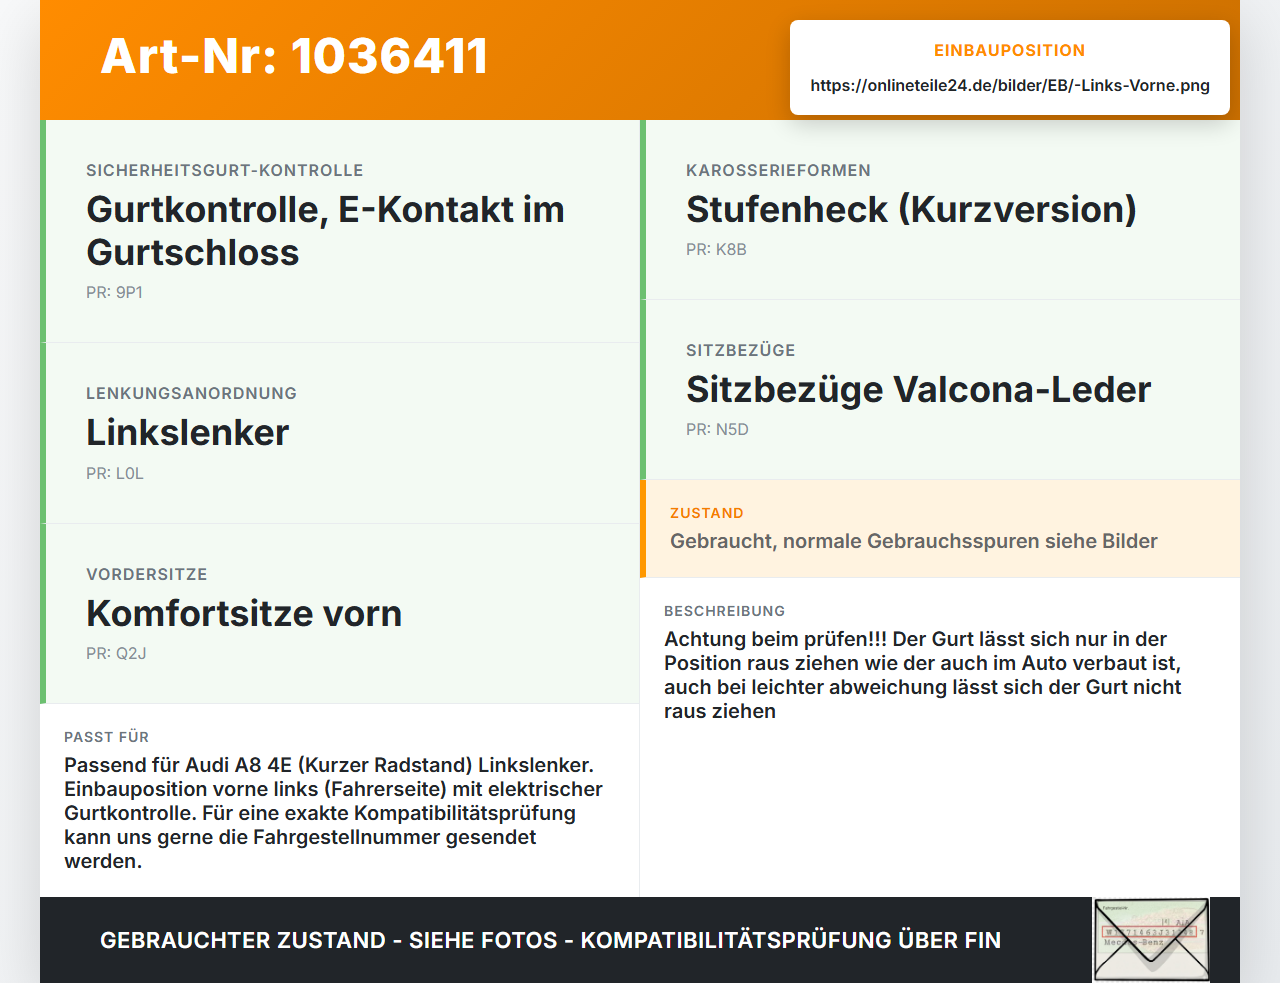Click the Art-Nr: 1036411 heading
The image size is (1280, 983).
(294, 56)
